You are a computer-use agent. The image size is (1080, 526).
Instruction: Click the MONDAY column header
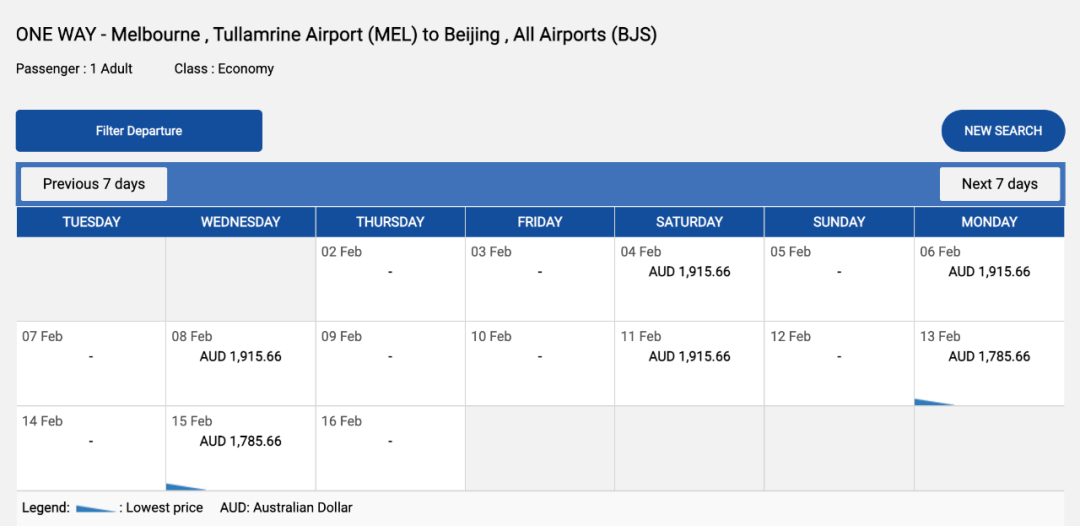(x=988, y=222)
